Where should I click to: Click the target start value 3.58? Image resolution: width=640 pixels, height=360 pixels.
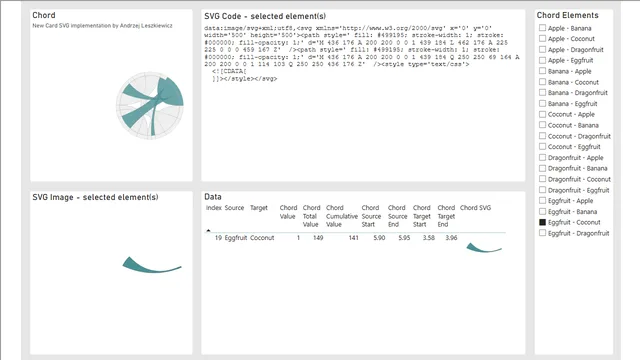pos(429,238)
